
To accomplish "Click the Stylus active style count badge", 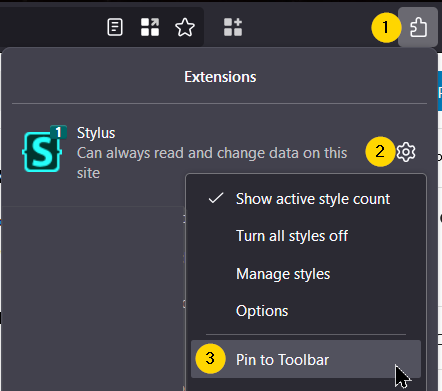I will [59, 132].
